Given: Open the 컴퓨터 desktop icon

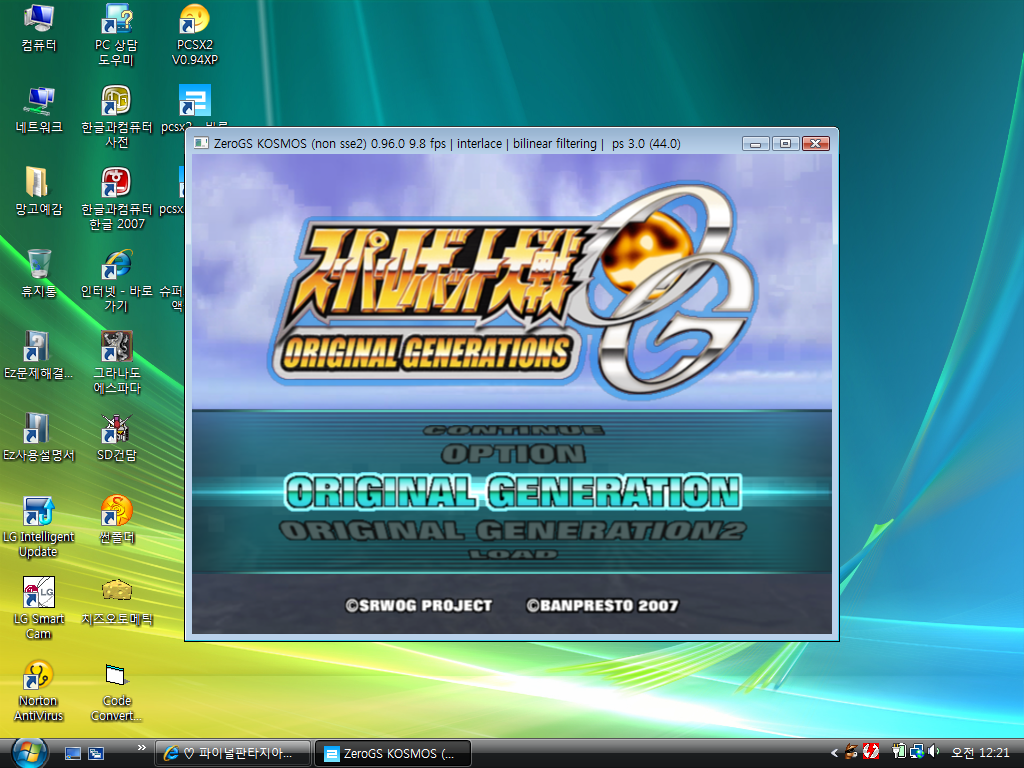Looking at the screenshot, I should (x=39, y=27).
